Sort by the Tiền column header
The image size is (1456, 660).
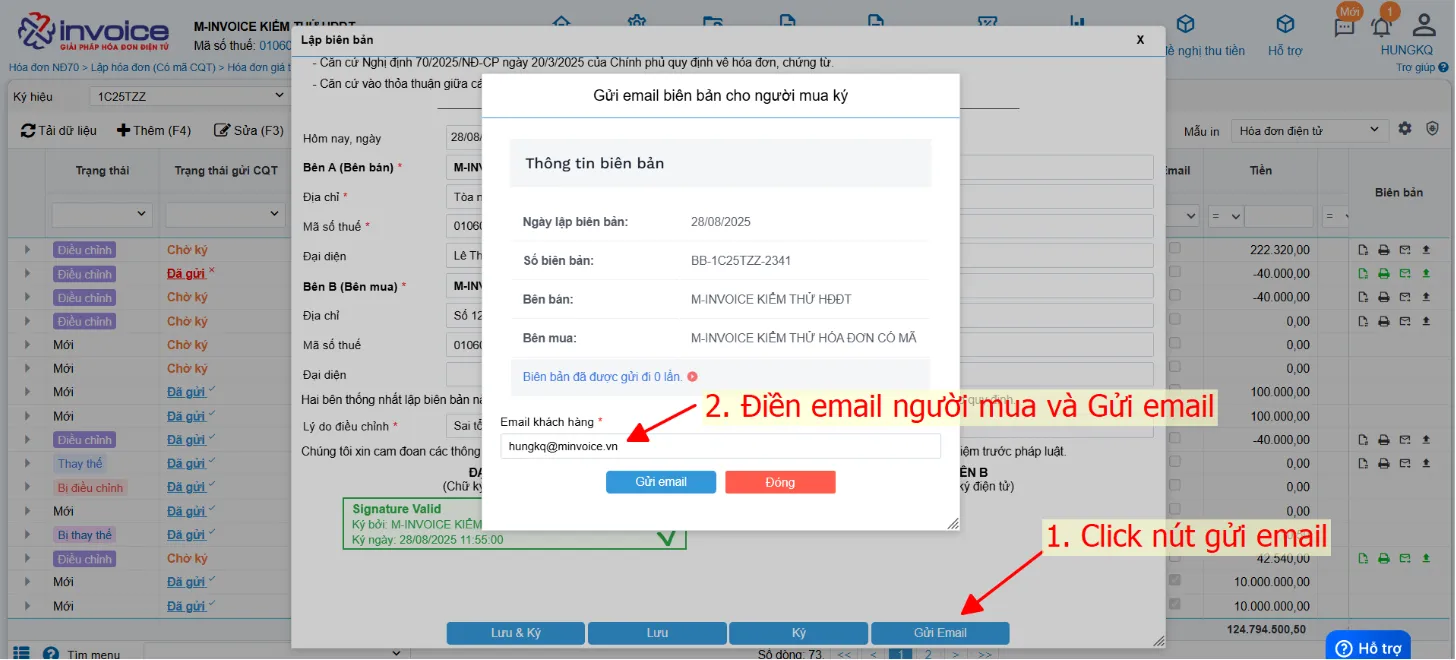coord(1261,171)
